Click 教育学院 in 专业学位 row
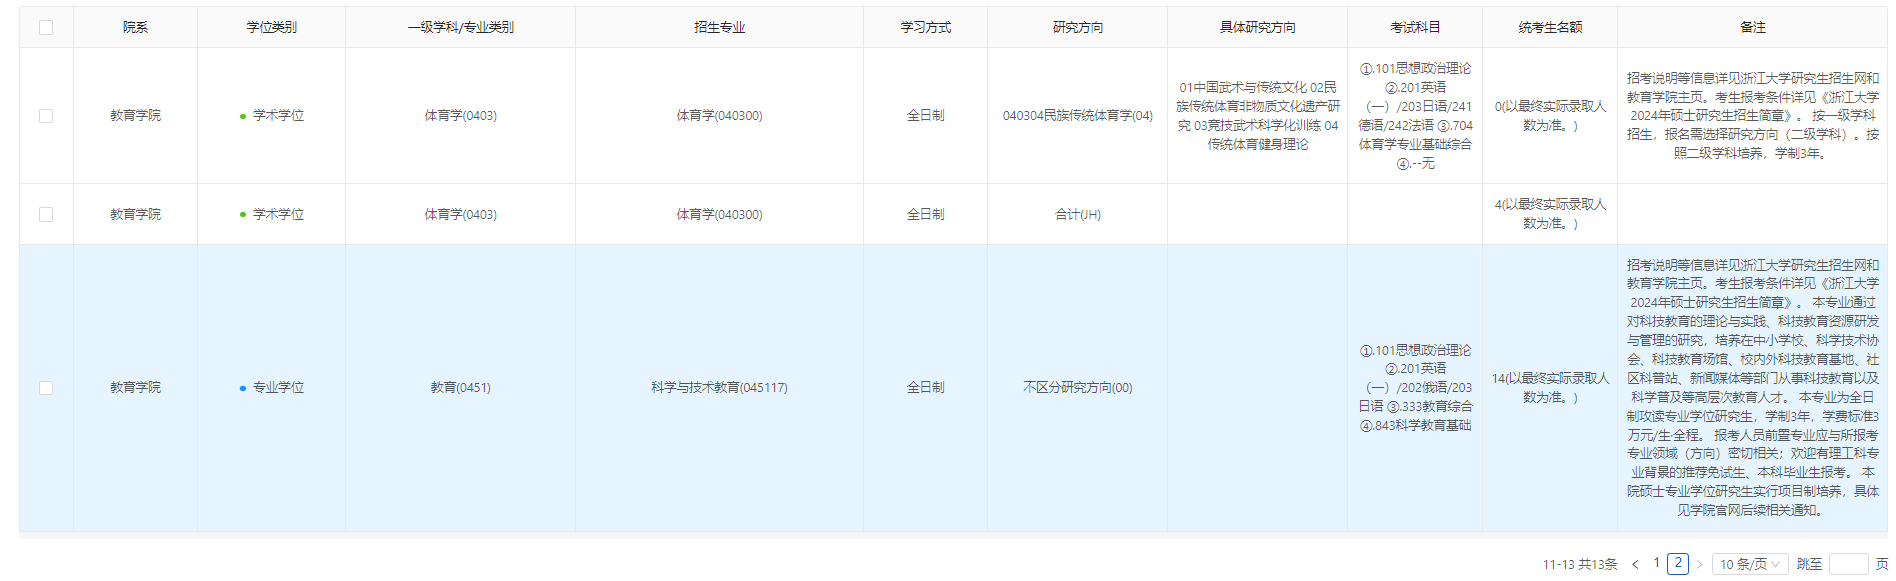This screenshot has height=581, width=1896. pos(136,388)
